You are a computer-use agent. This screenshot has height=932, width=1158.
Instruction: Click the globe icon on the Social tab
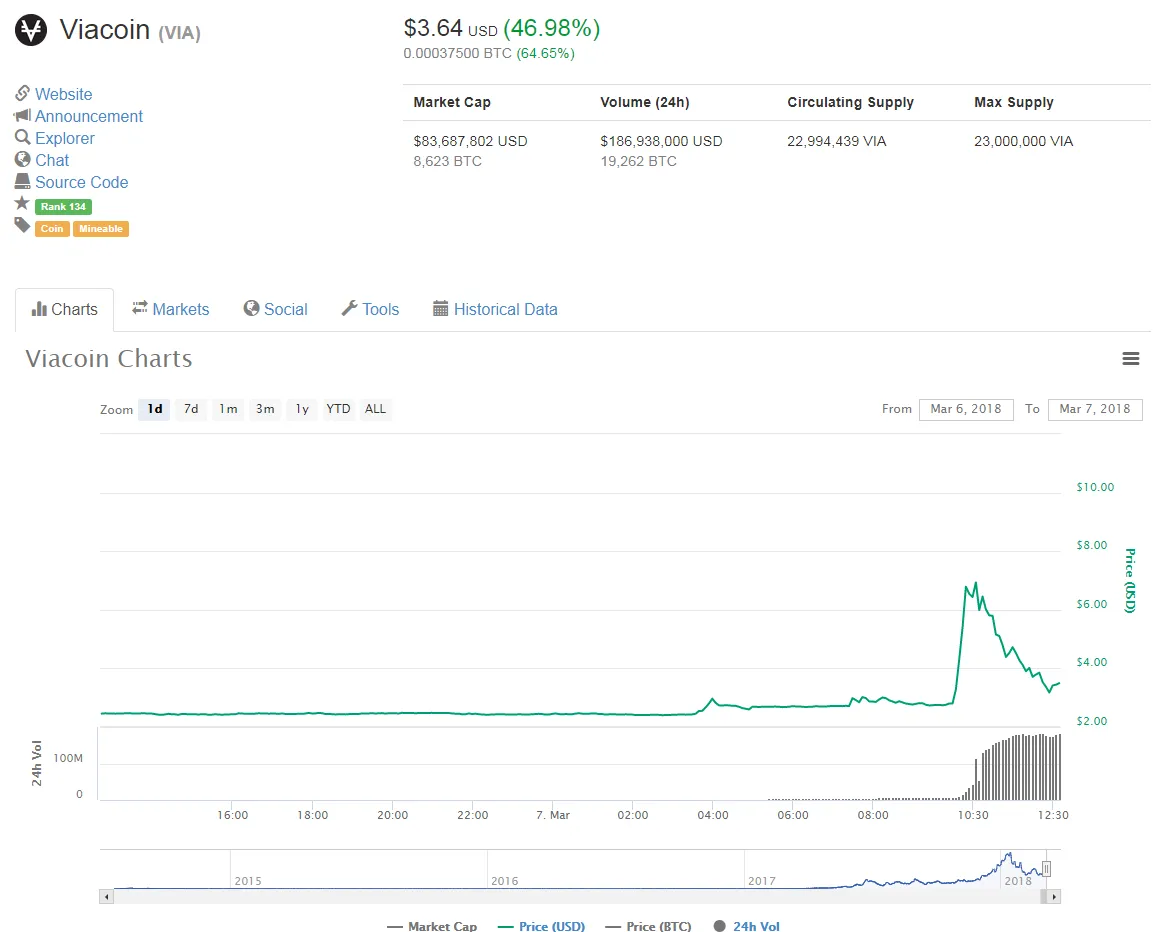pyautogui.click(x=251, y=308)
